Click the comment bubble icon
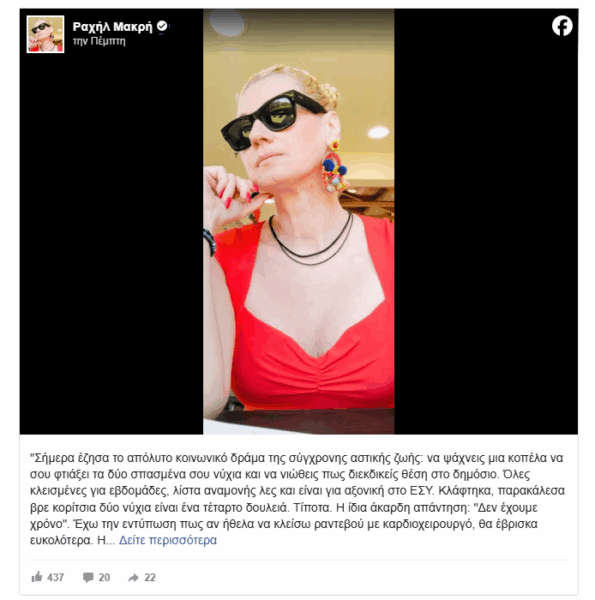This screenshot has width=595, height=600. (88, 577)
